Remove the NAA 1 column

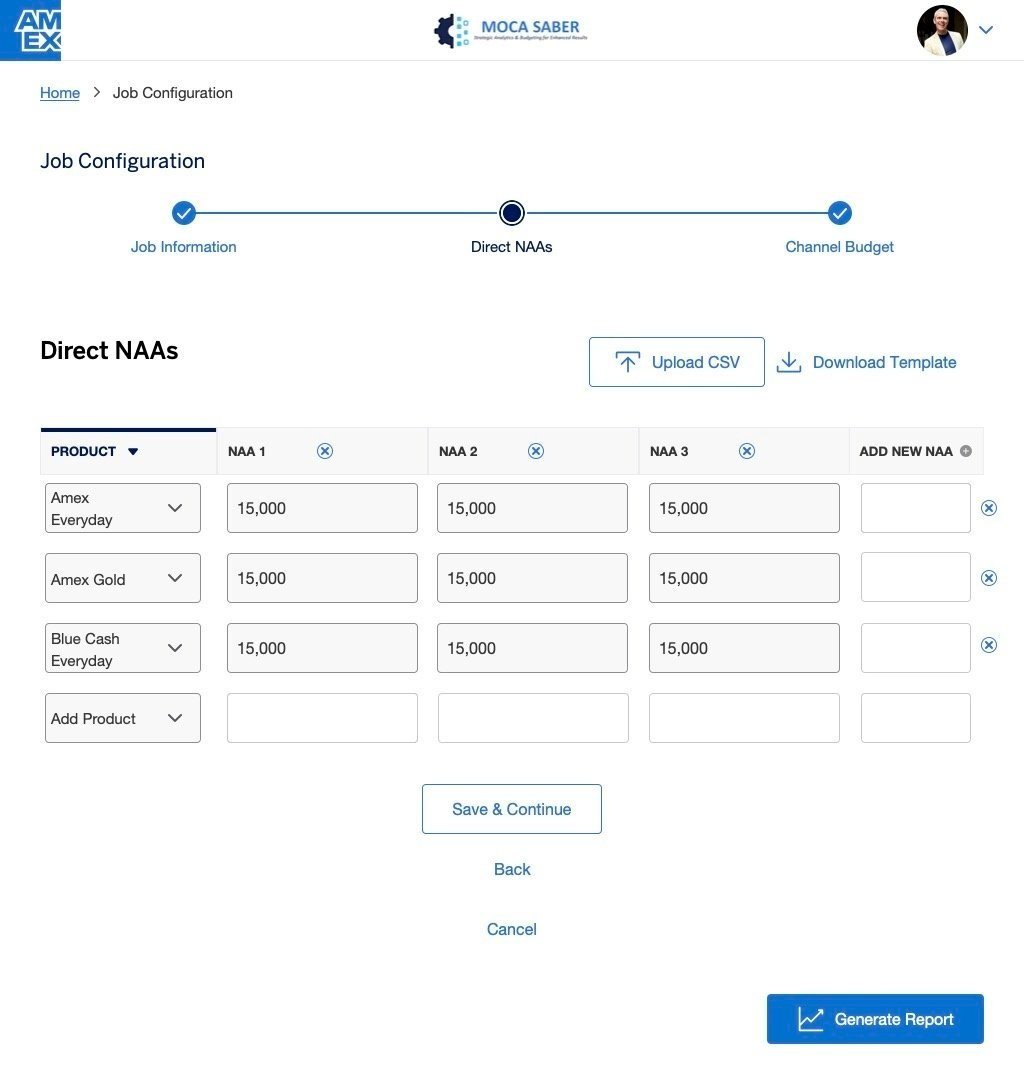click(325, 451)
